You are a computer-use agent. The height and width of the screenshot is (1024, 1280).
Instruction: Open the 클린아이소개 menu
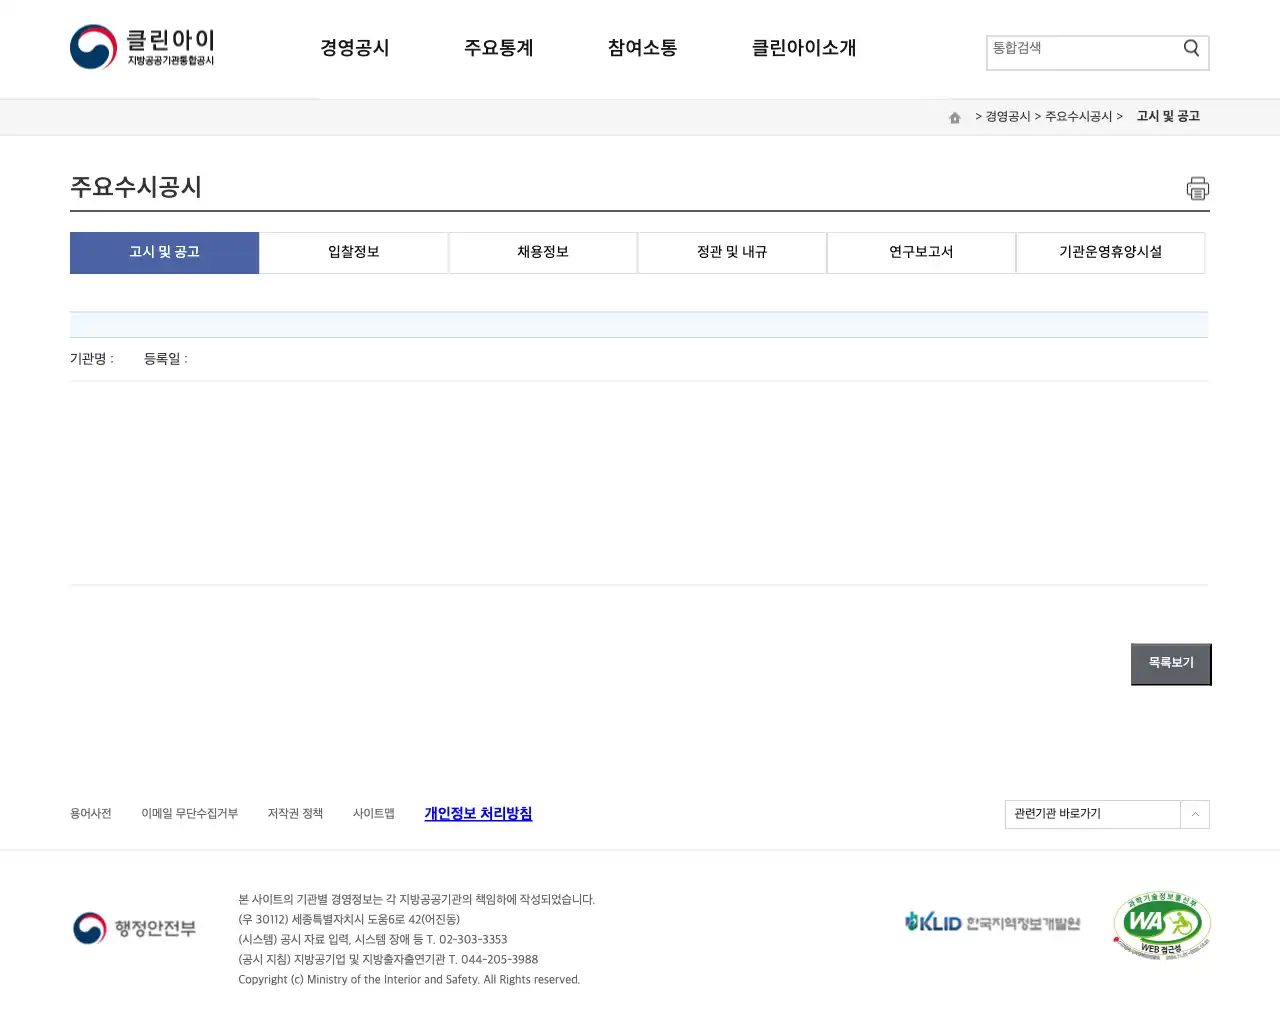pyautogui.click(x=803, y=47)
